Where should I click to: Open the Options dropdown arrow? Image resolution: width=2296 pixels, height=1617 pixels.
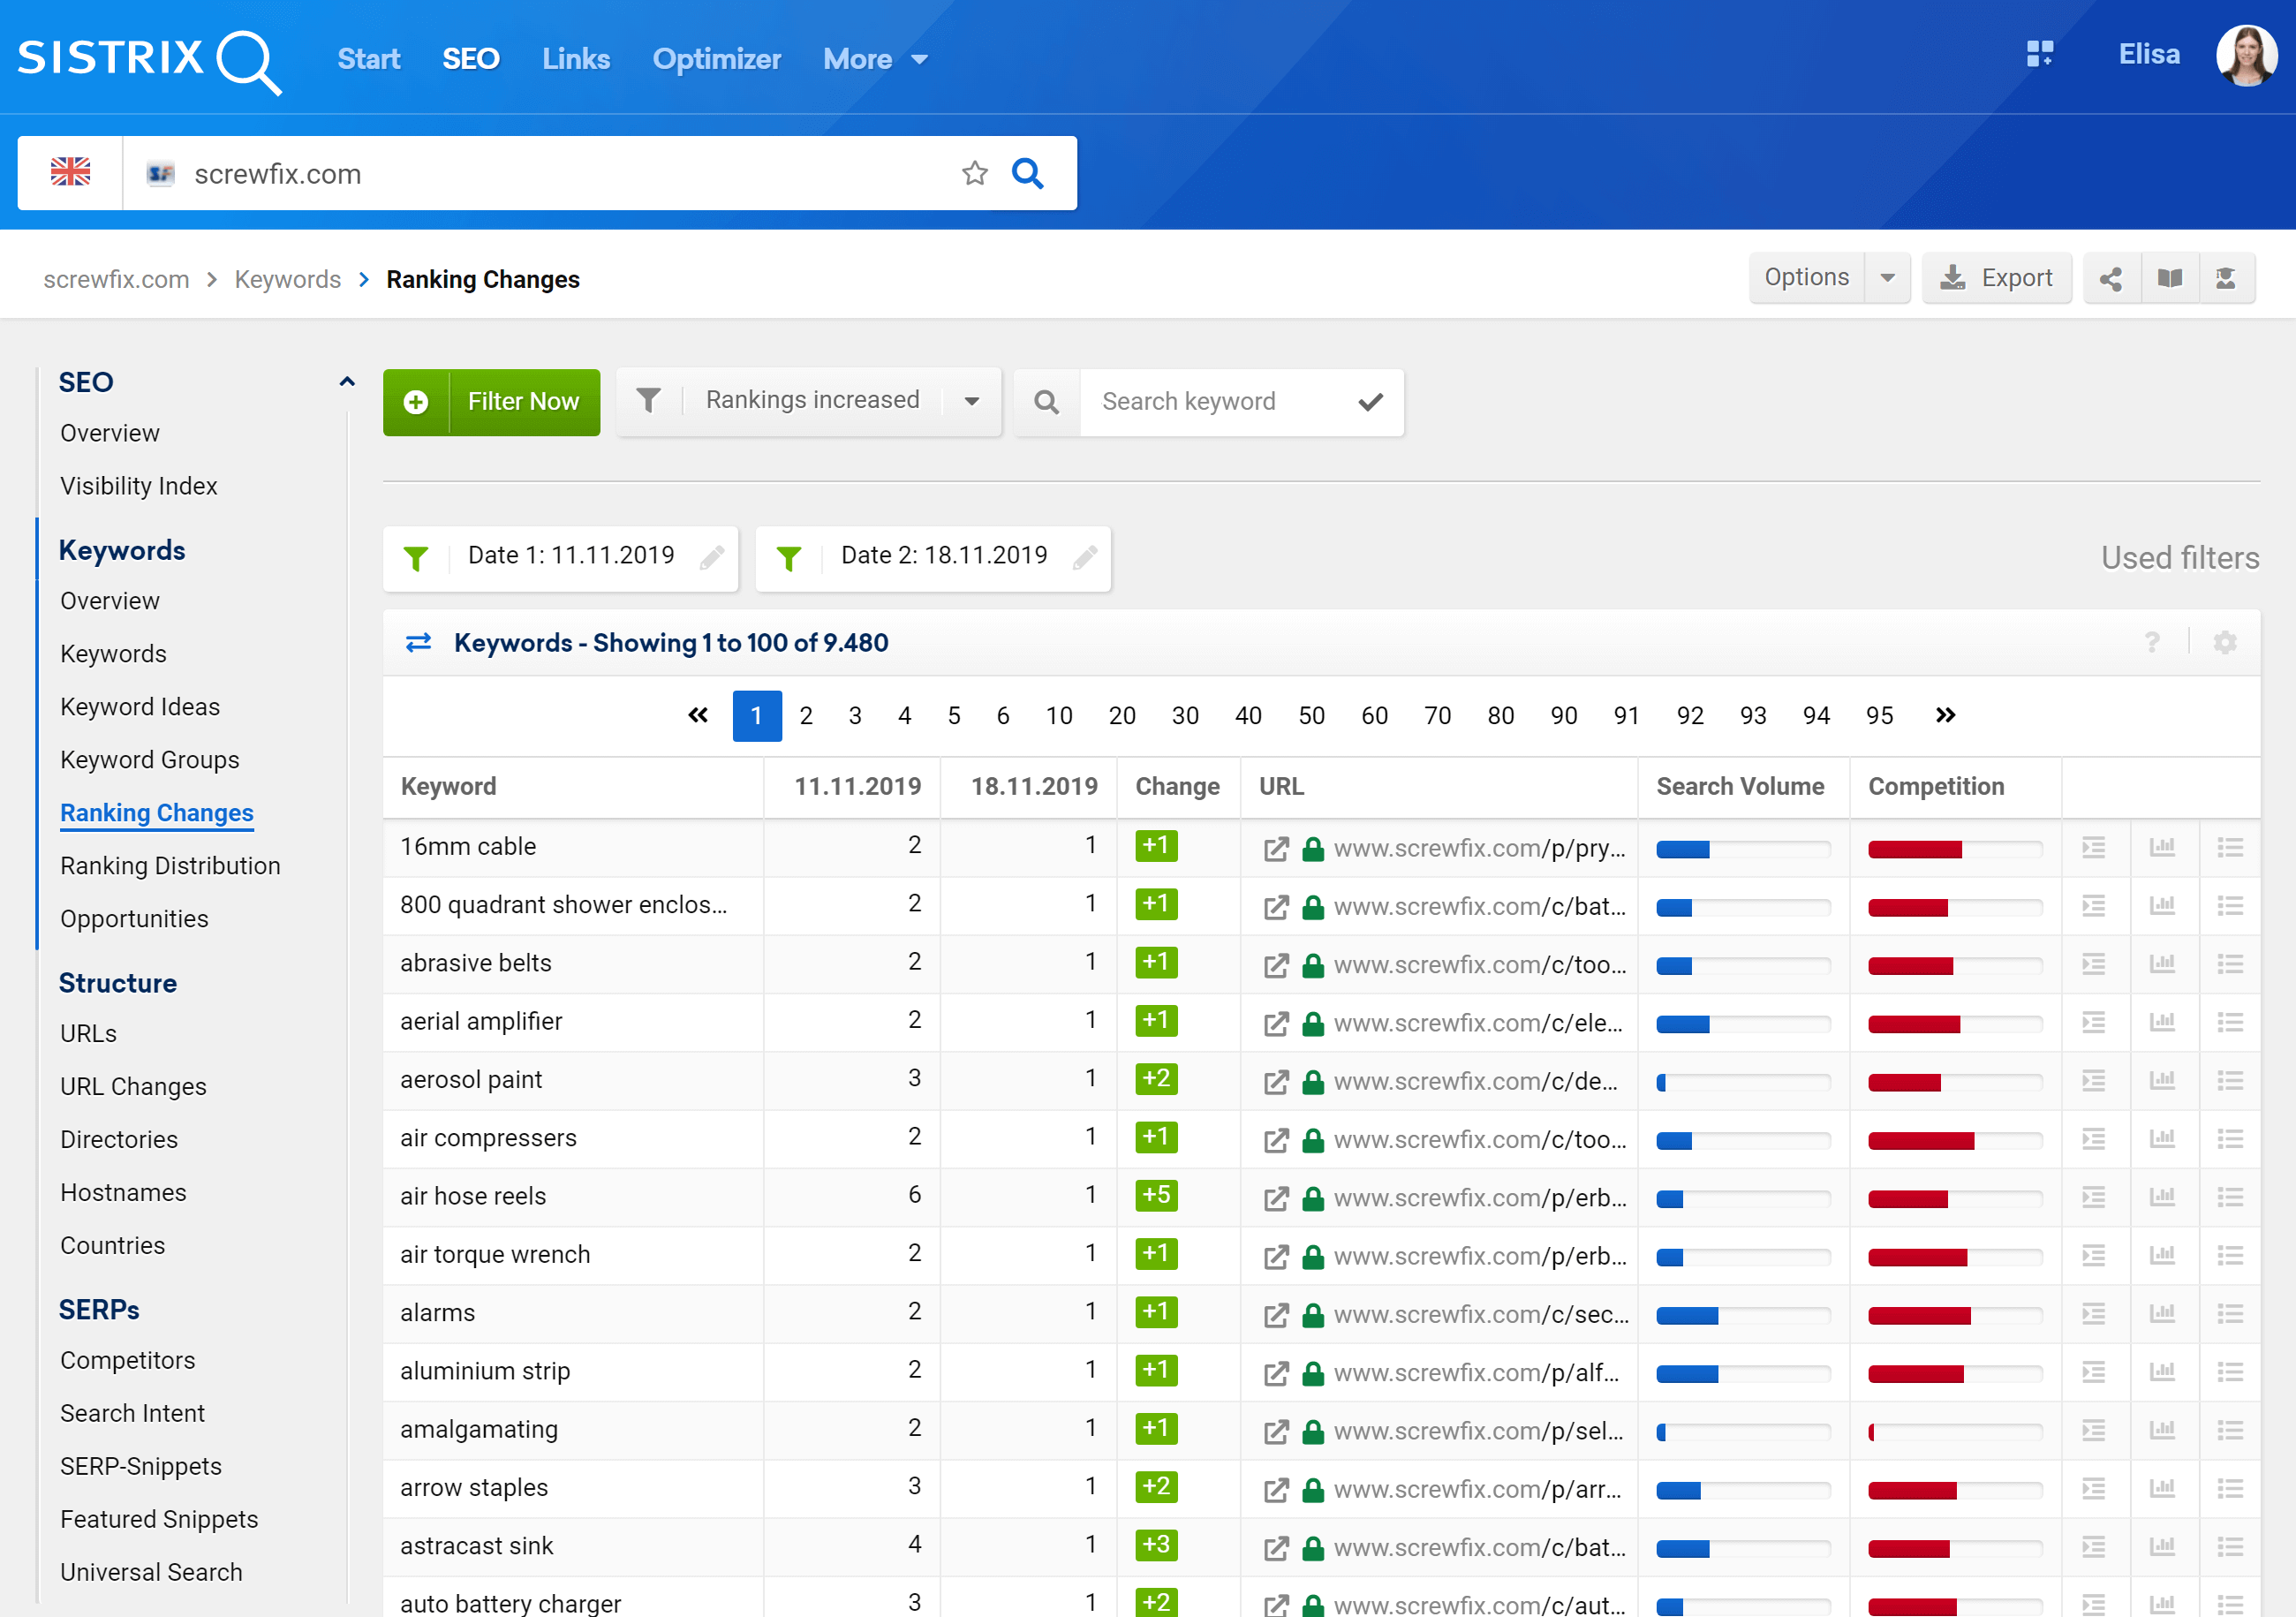click(x=1887, y=278)
